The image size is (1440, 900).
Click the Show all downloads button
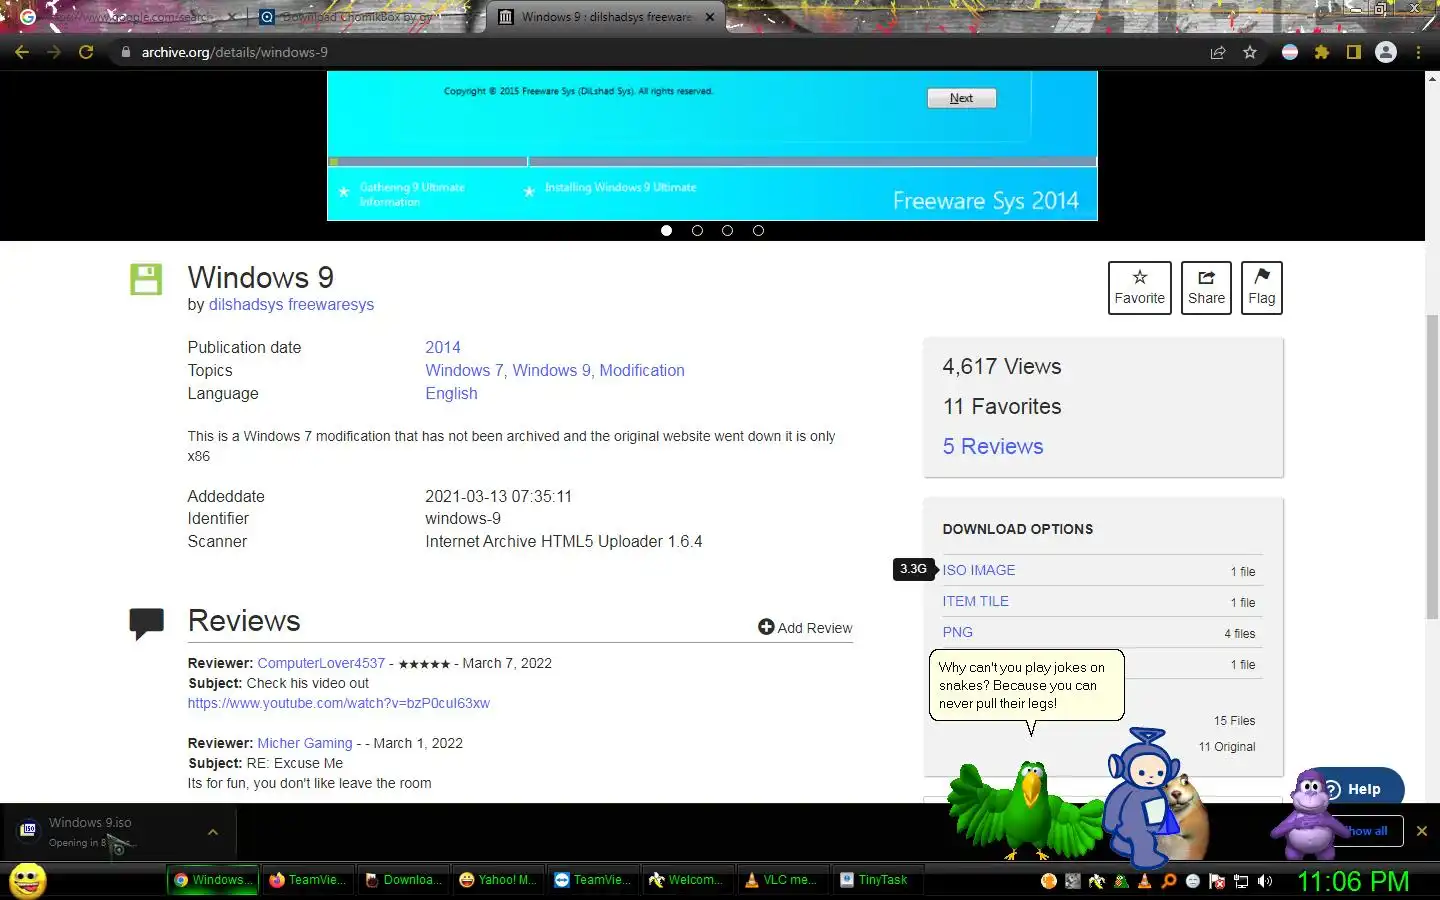(1365, 831)
